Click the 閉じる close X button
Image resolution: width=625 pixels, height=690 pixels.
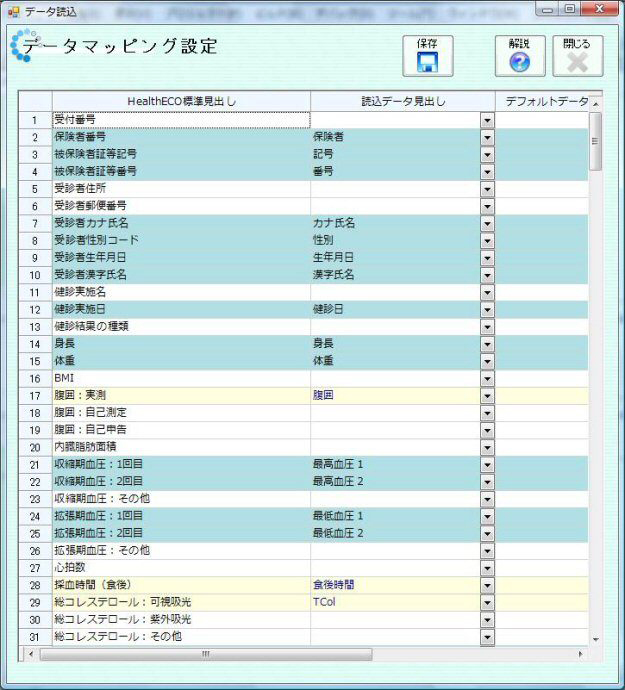click(x=577, y=56)
